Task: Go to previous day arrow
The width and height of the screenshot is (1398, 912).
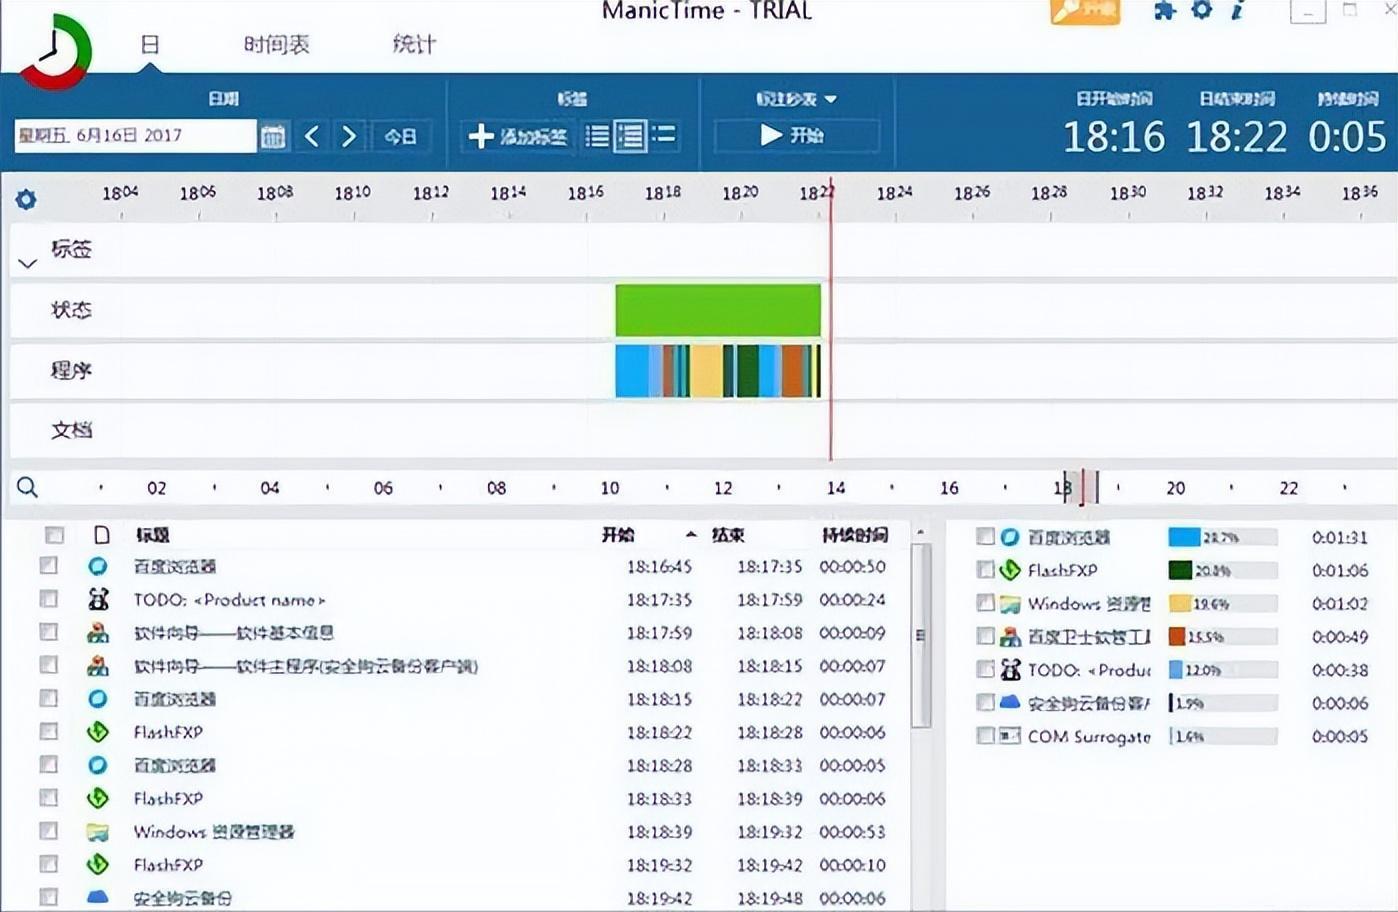Action: (312, 136)
